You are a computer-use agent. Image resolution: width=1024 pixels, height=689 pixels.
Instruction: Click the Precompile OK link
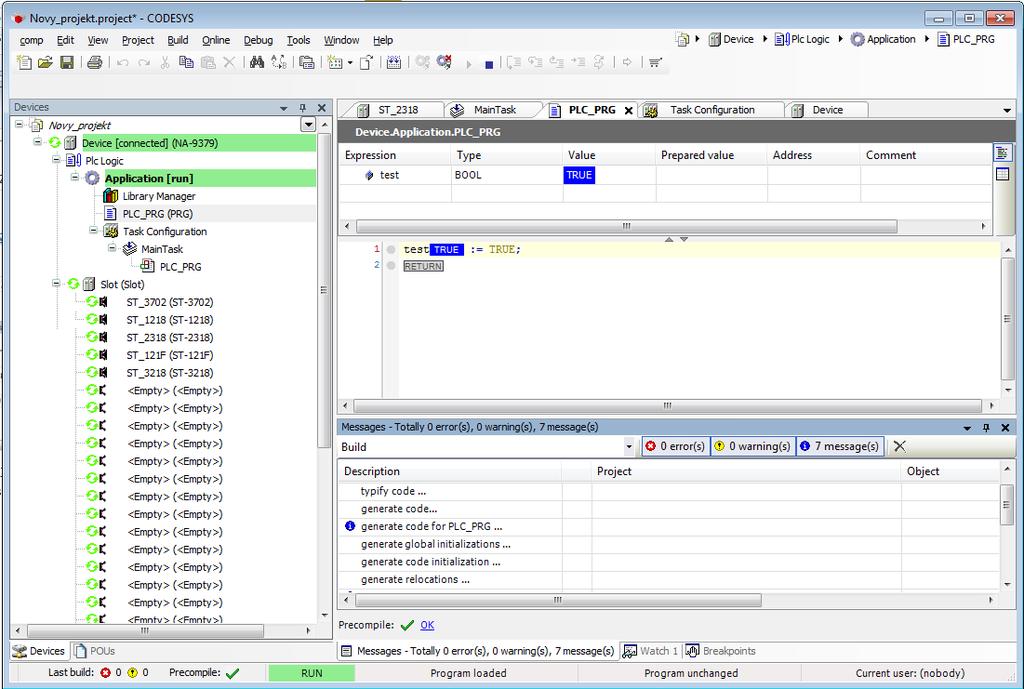(x=427, y=625)
